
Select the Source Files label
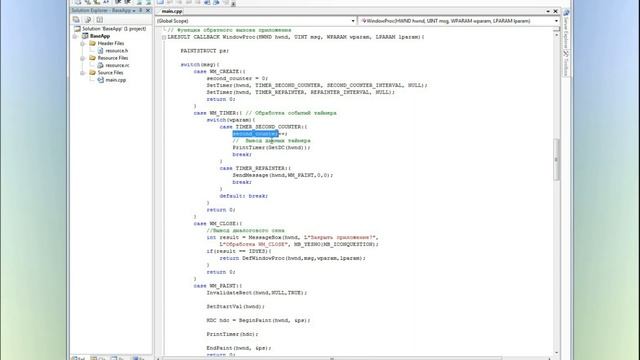pos(110,73)
